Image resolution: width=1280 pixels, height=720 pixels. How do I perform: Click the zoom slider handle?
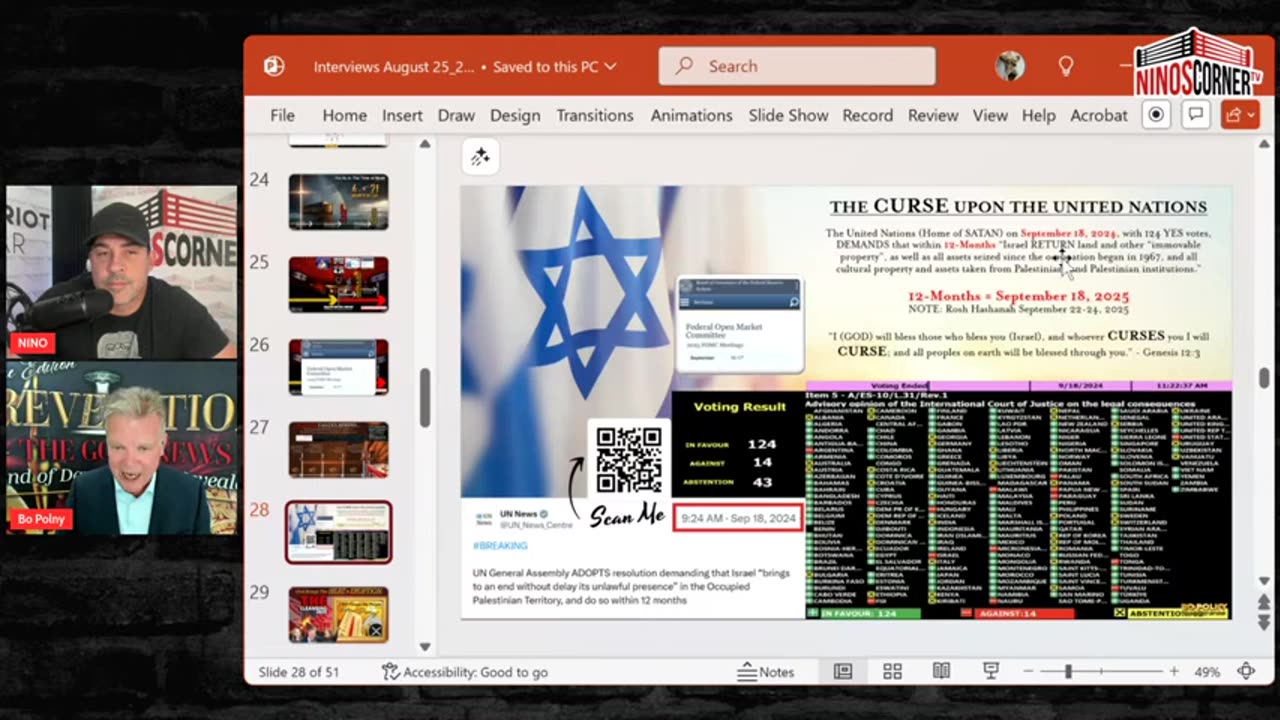pos(1068,672)
